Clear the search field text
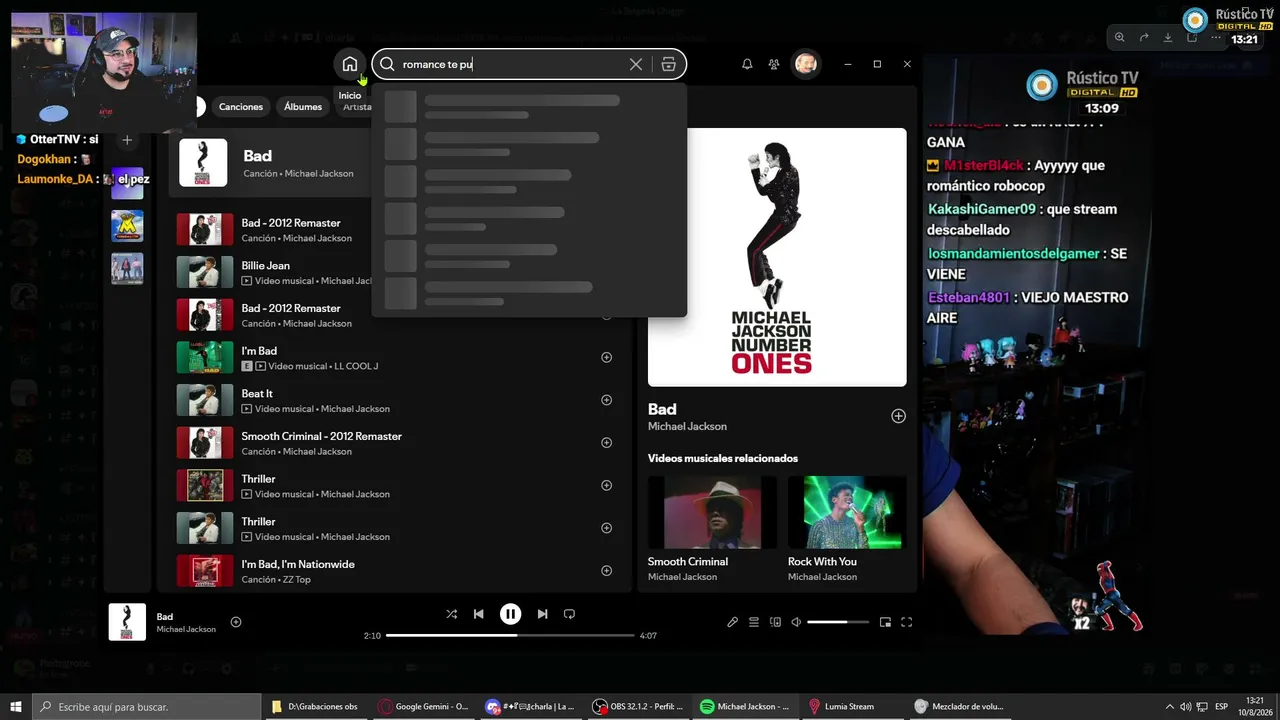Viewport: 1280px width, 720px height. pos(636,64)
